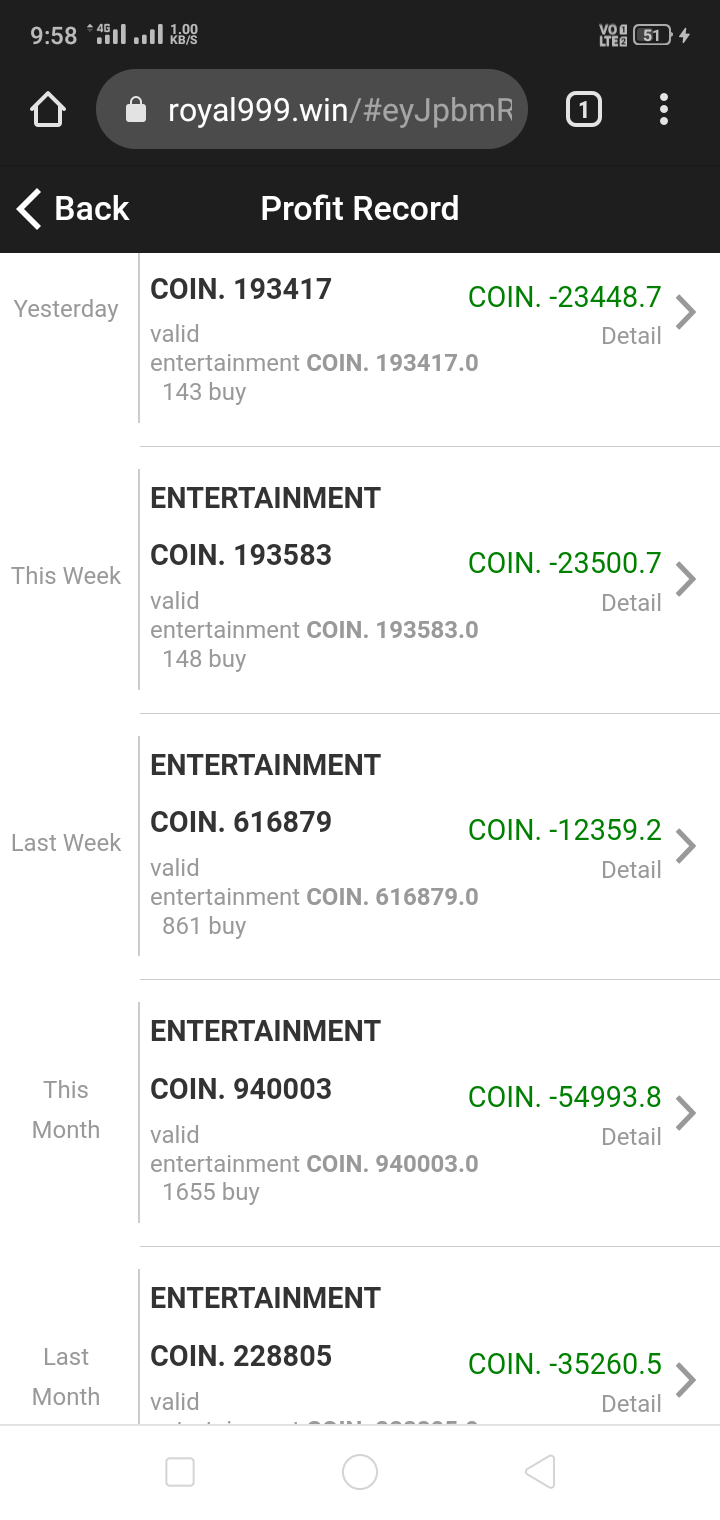Viewport: 720px width, 1520px height.
Task: Expand Yesterday record chevron arrow
Action: 686,312
